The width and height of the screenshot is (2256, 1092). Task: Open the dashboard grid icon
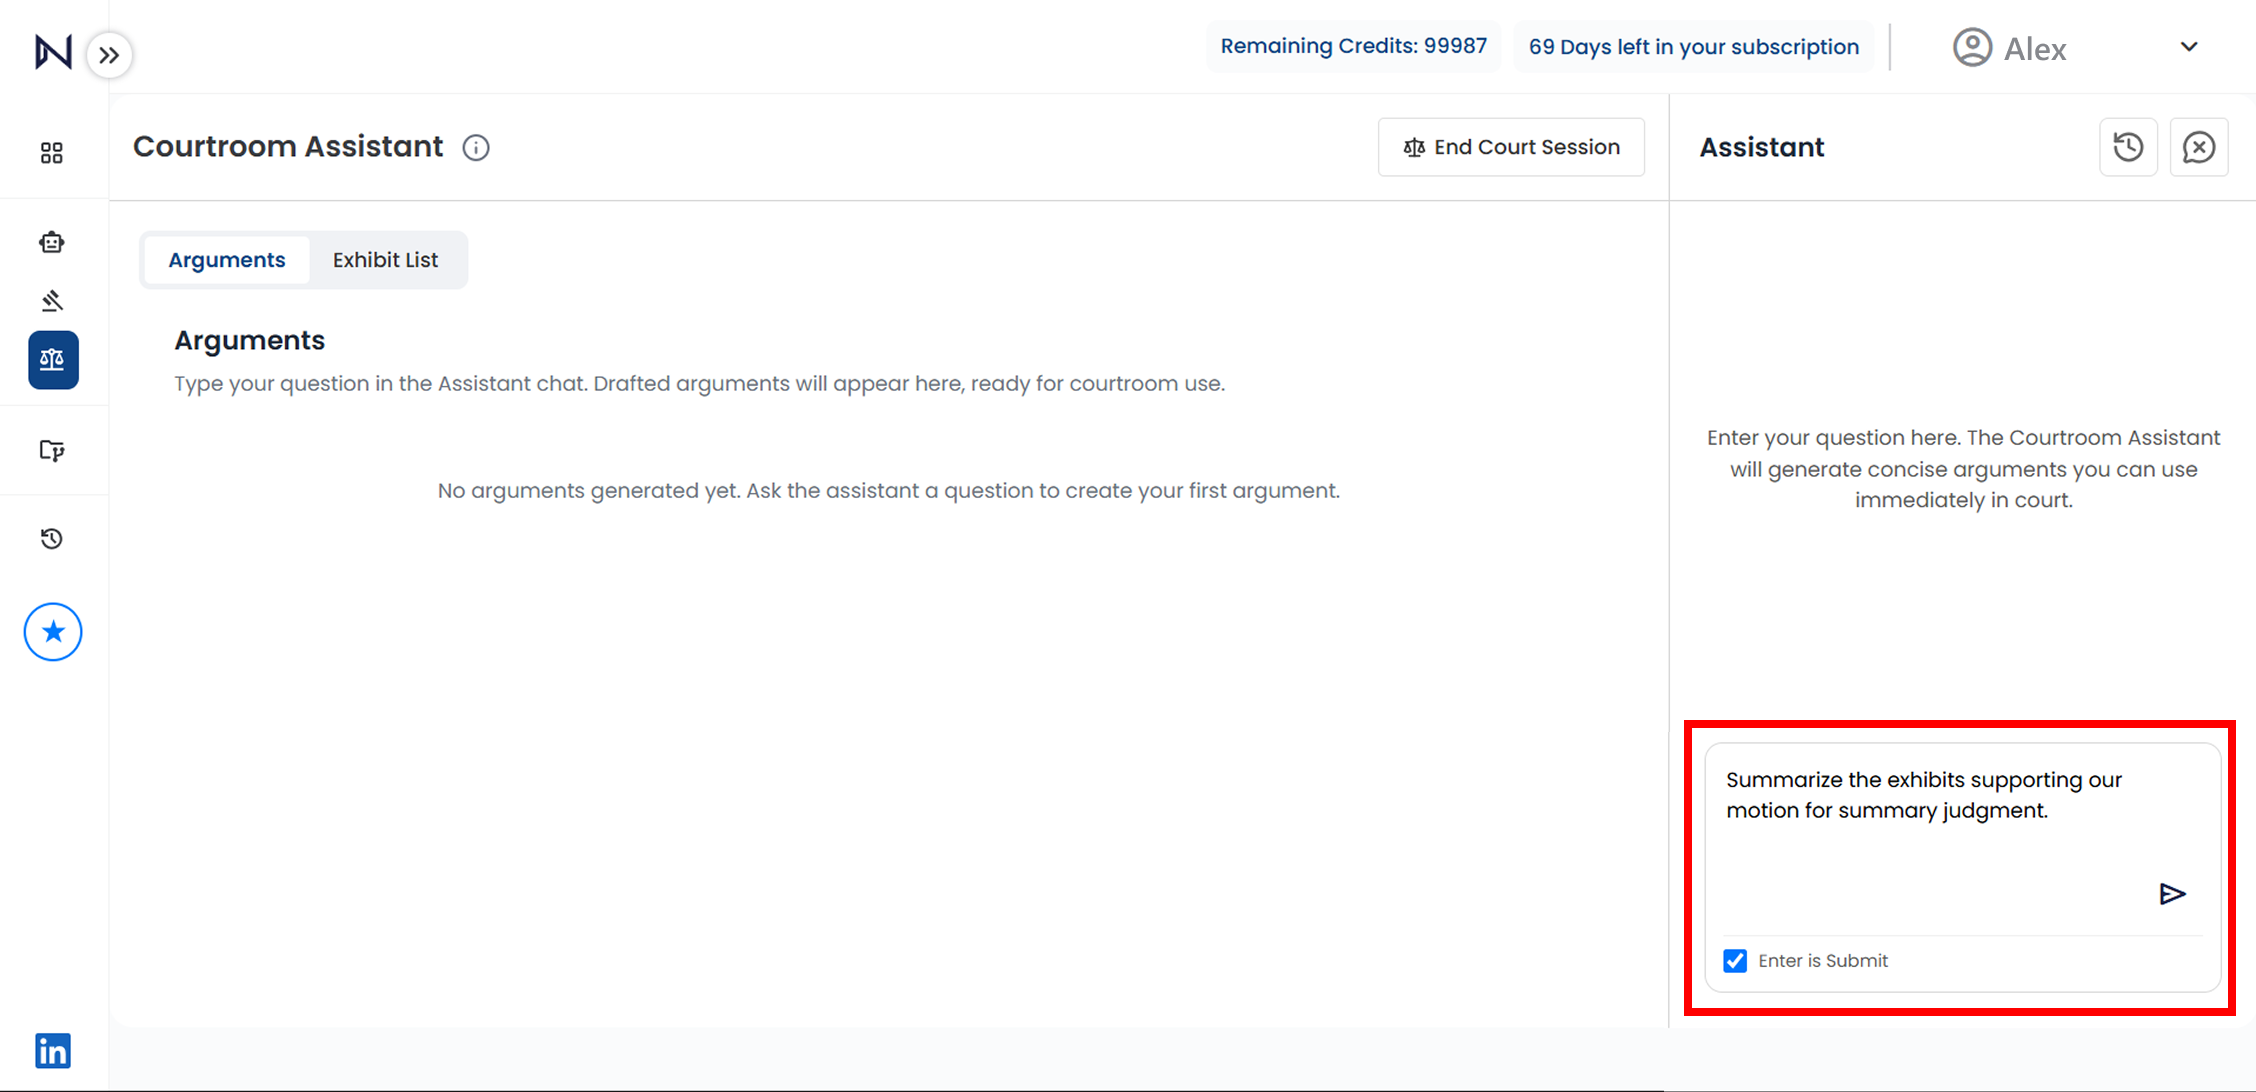[52, 153]
